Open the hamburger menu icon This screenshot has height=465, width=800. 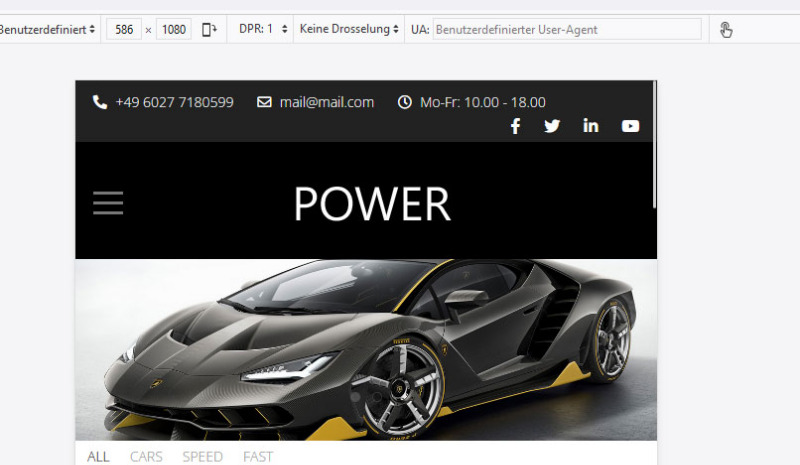point(108,203)
